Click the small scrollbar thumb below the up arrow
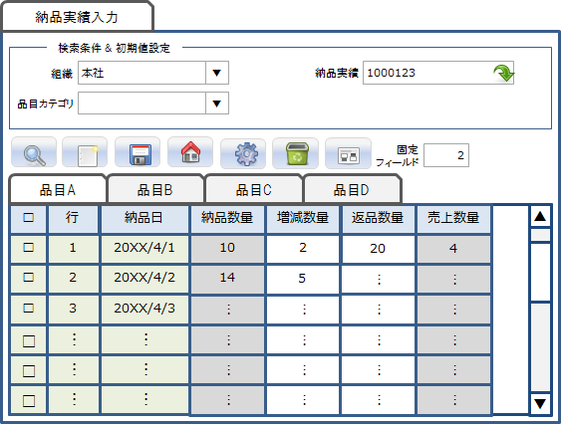 (x=540, y=235)
